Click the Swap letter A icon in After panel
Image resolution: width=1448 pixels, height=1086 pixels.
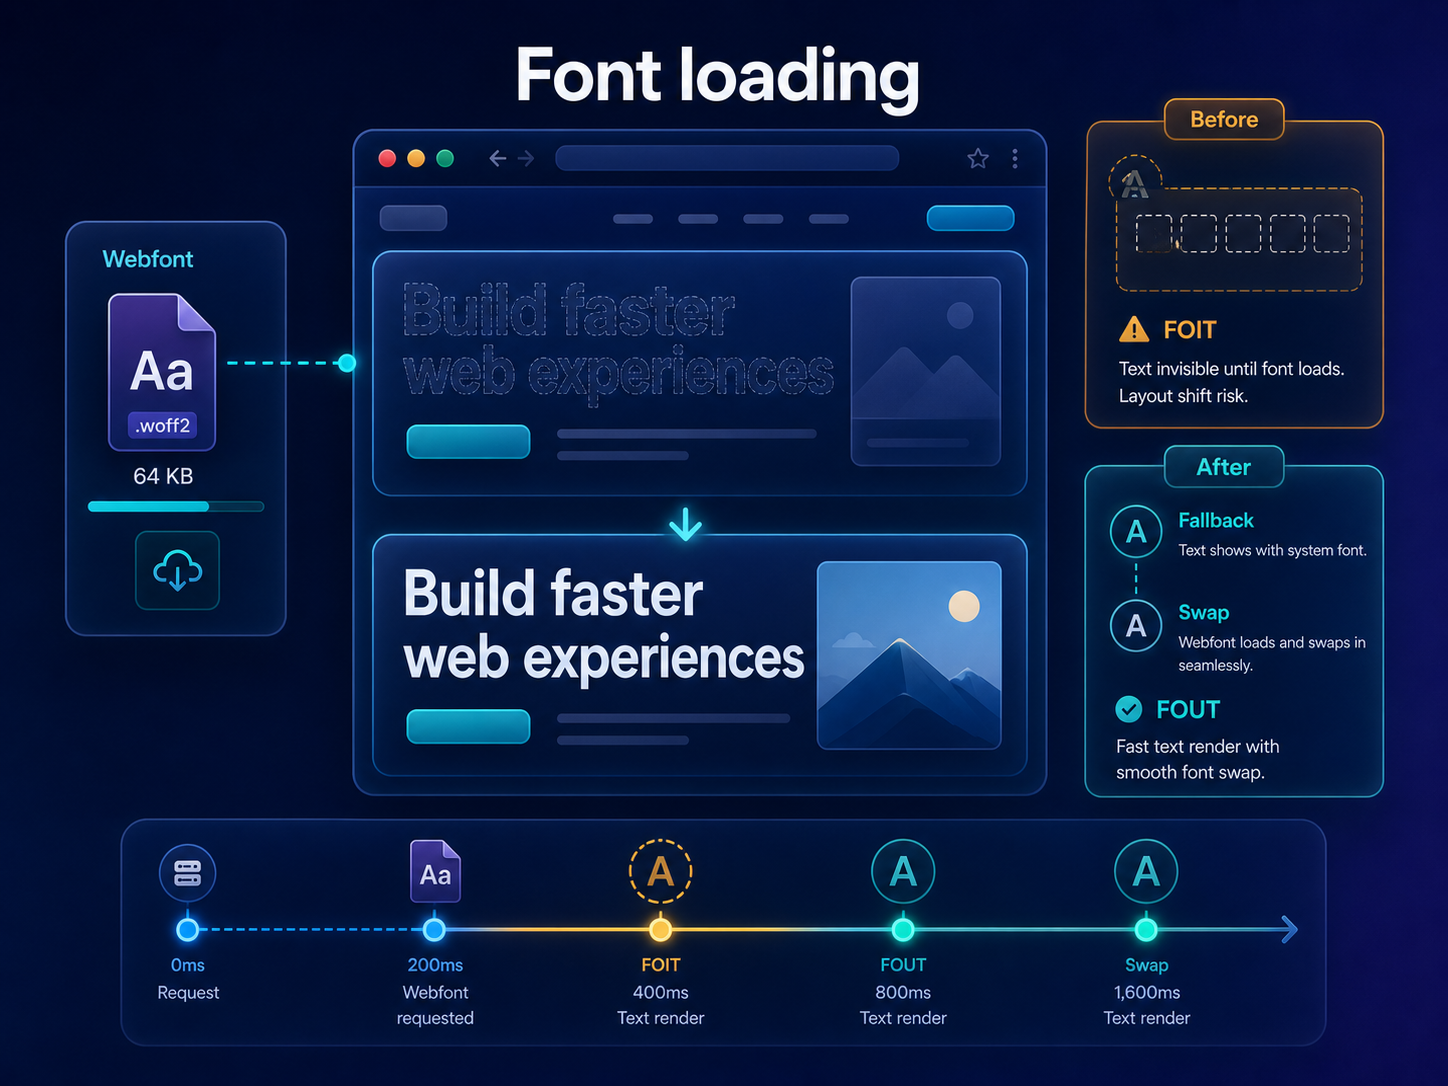[1136, 625]
